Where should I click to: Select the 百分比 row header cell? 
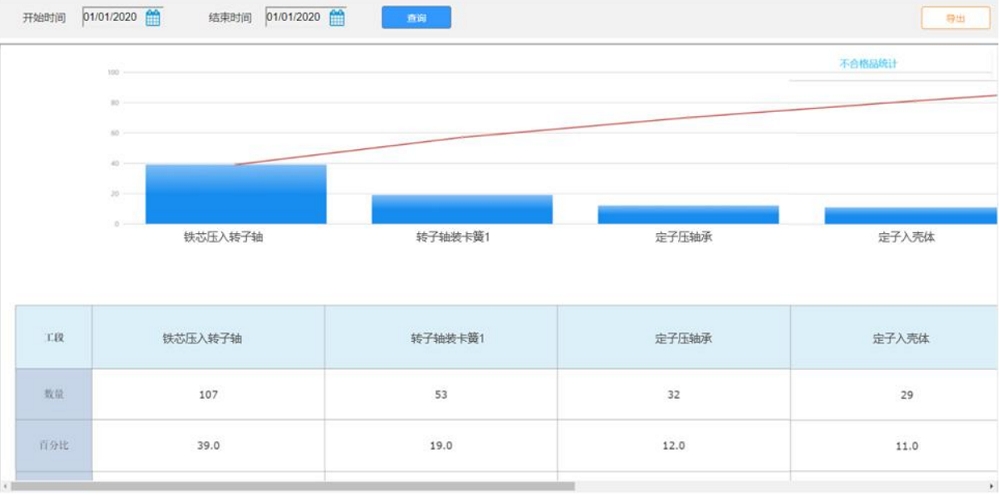coord(54,445)
